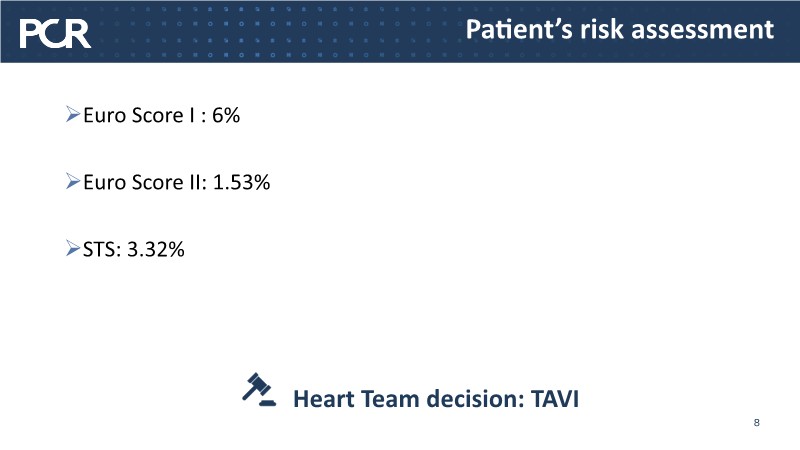The image size is (800, 450).
Task: Click the gavel icon beside Heart Team decision
Action: click(x=258, y=389)
